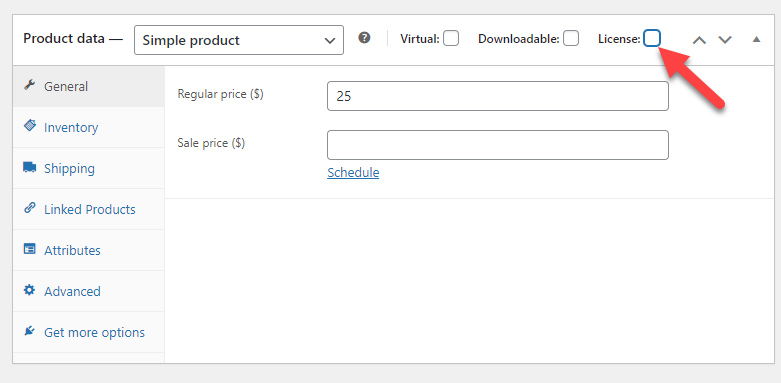Click the Regular price ($) label
Screen dimensions: 781x383
tap(220, 94)
